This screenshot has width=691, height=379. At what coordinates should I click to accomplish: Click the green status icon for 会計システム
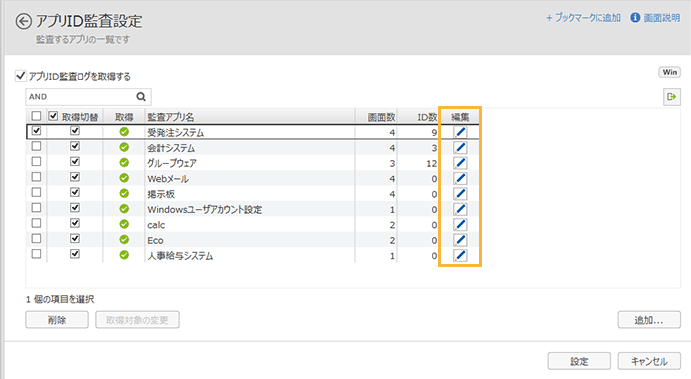(124, 147)
